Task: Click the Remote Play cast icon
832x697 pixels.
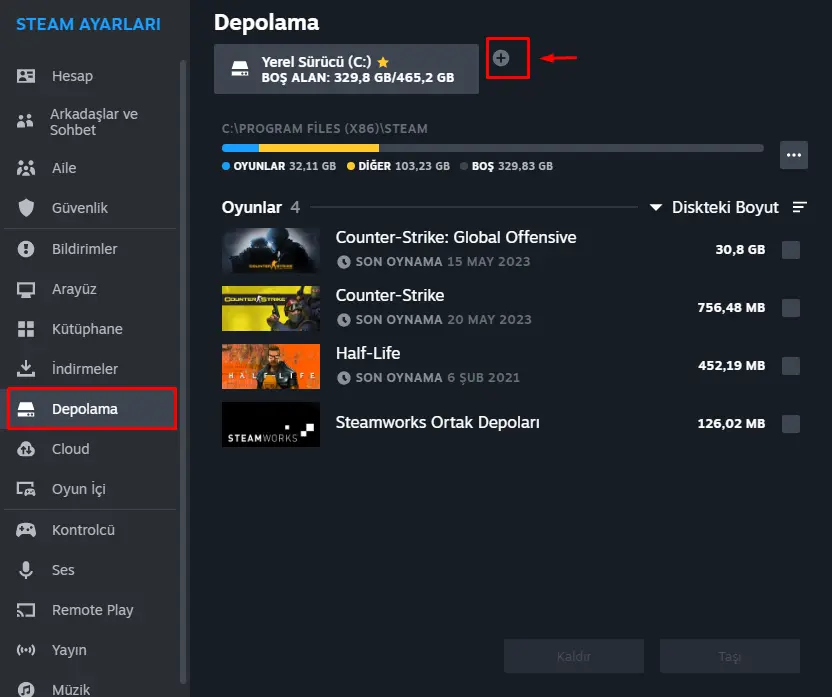Action: point(26,610)
